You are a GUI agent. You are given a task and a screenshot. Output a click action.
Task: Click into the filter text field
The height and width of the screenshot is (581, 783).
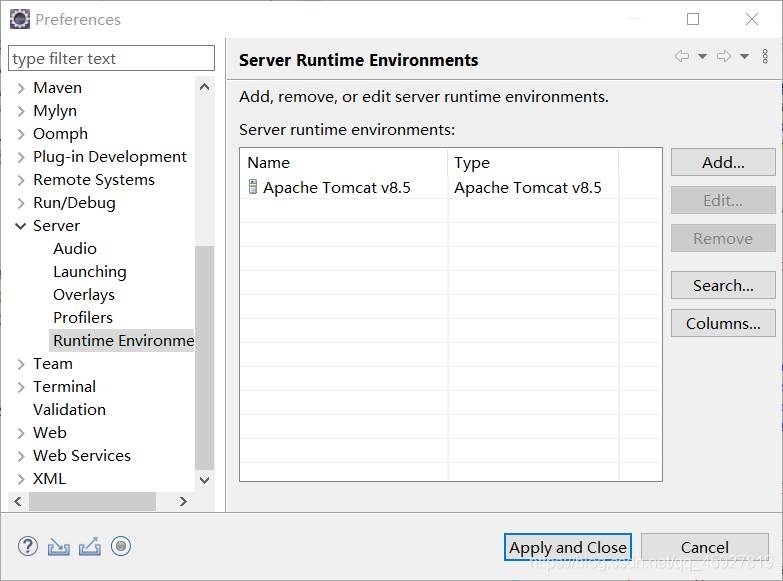[x=112, y=59]
